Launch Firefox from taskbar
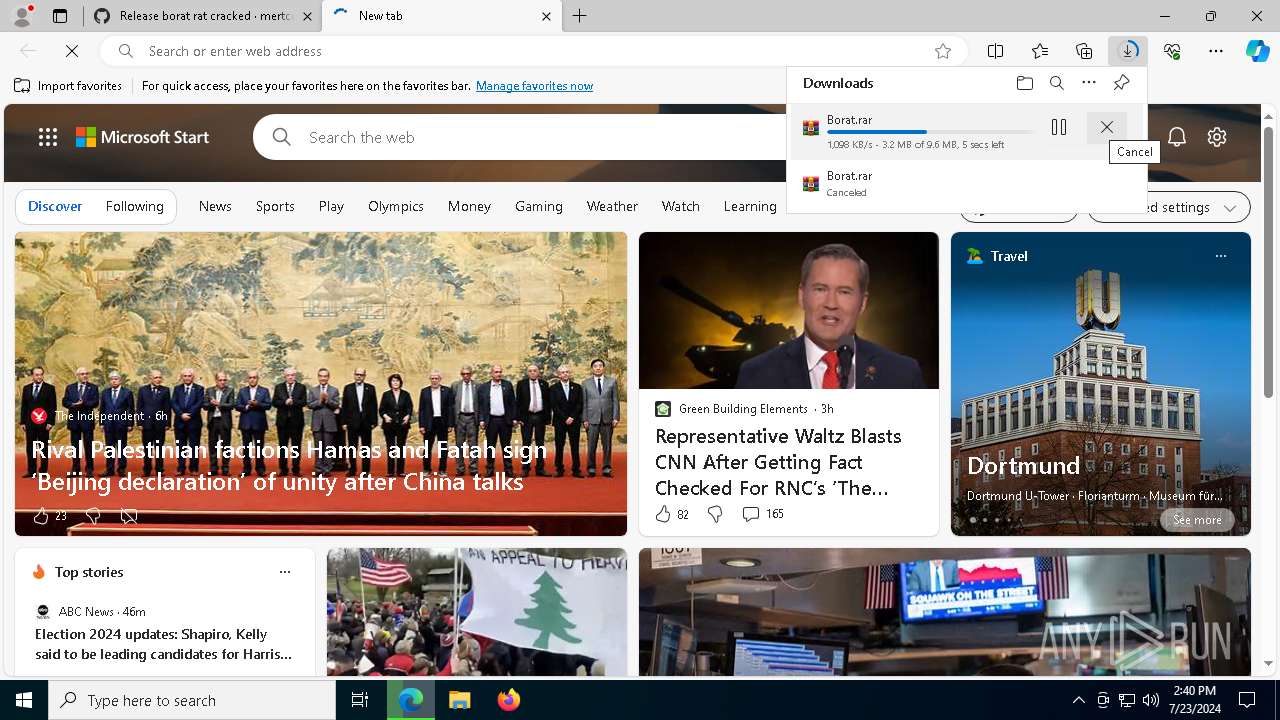1280x720 pixels. pyautogui.click(x=509, y=700)
